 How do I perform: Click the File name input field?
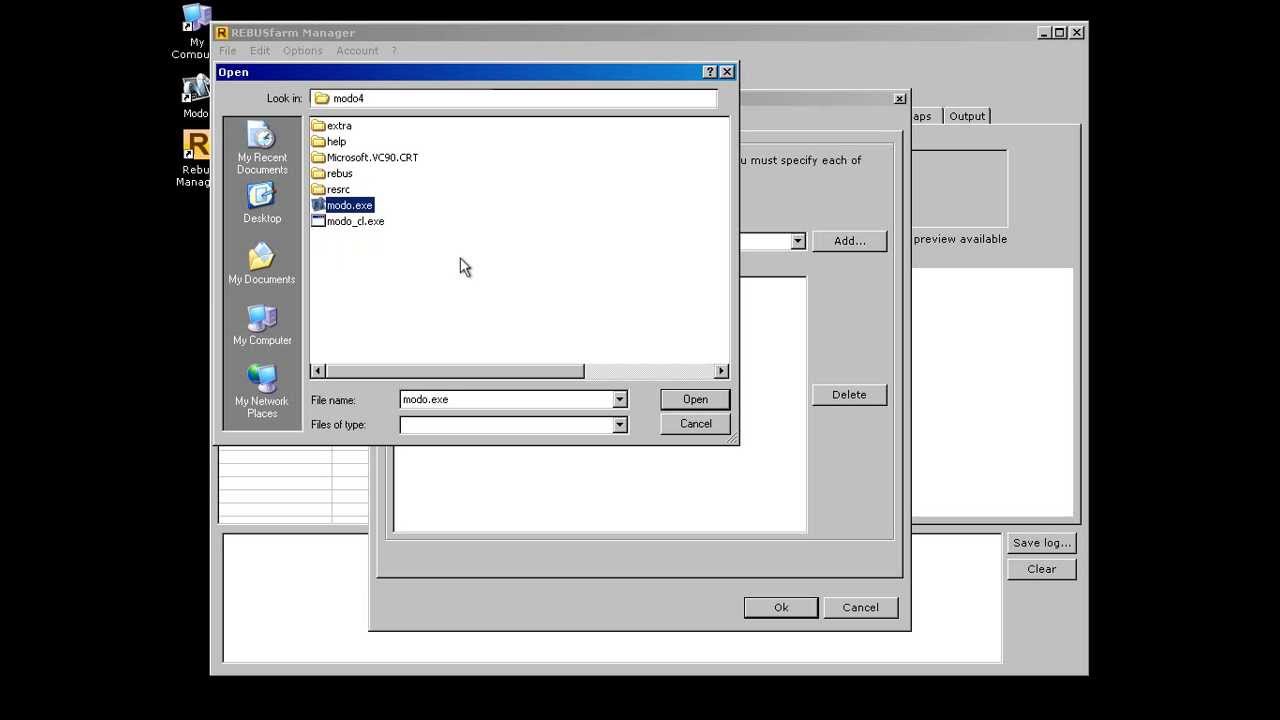click(x=506, y=399)
